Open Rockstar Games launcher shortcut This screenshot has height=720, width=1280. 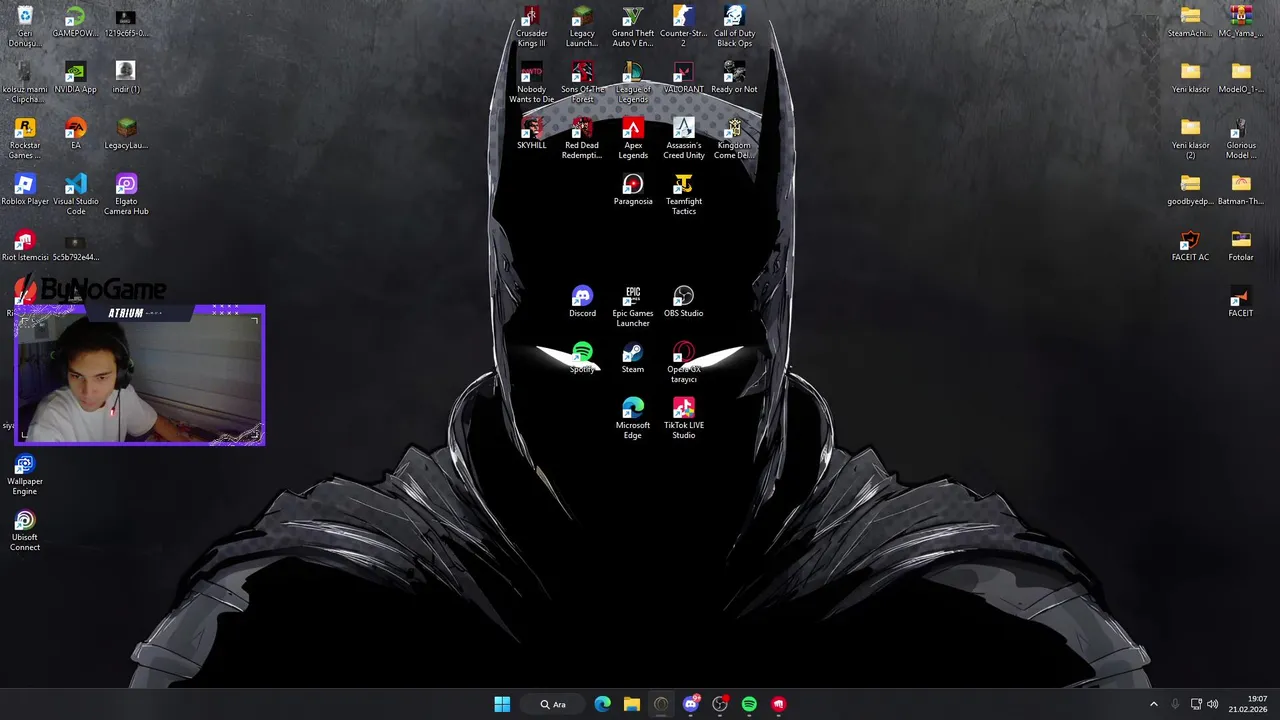(x=25, y=138)
